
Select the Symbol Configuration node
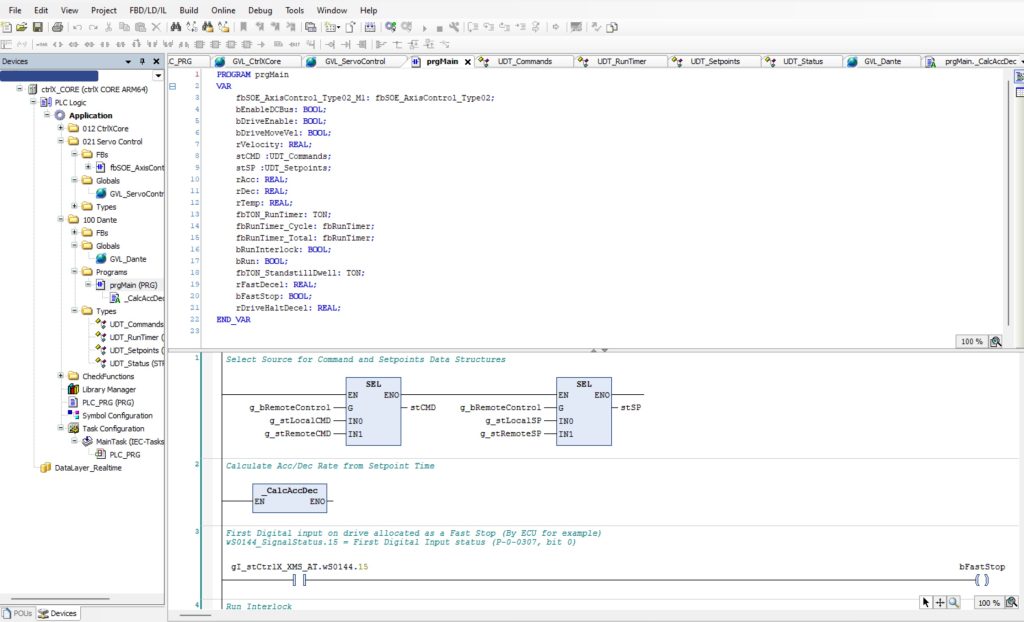[117, 415]
